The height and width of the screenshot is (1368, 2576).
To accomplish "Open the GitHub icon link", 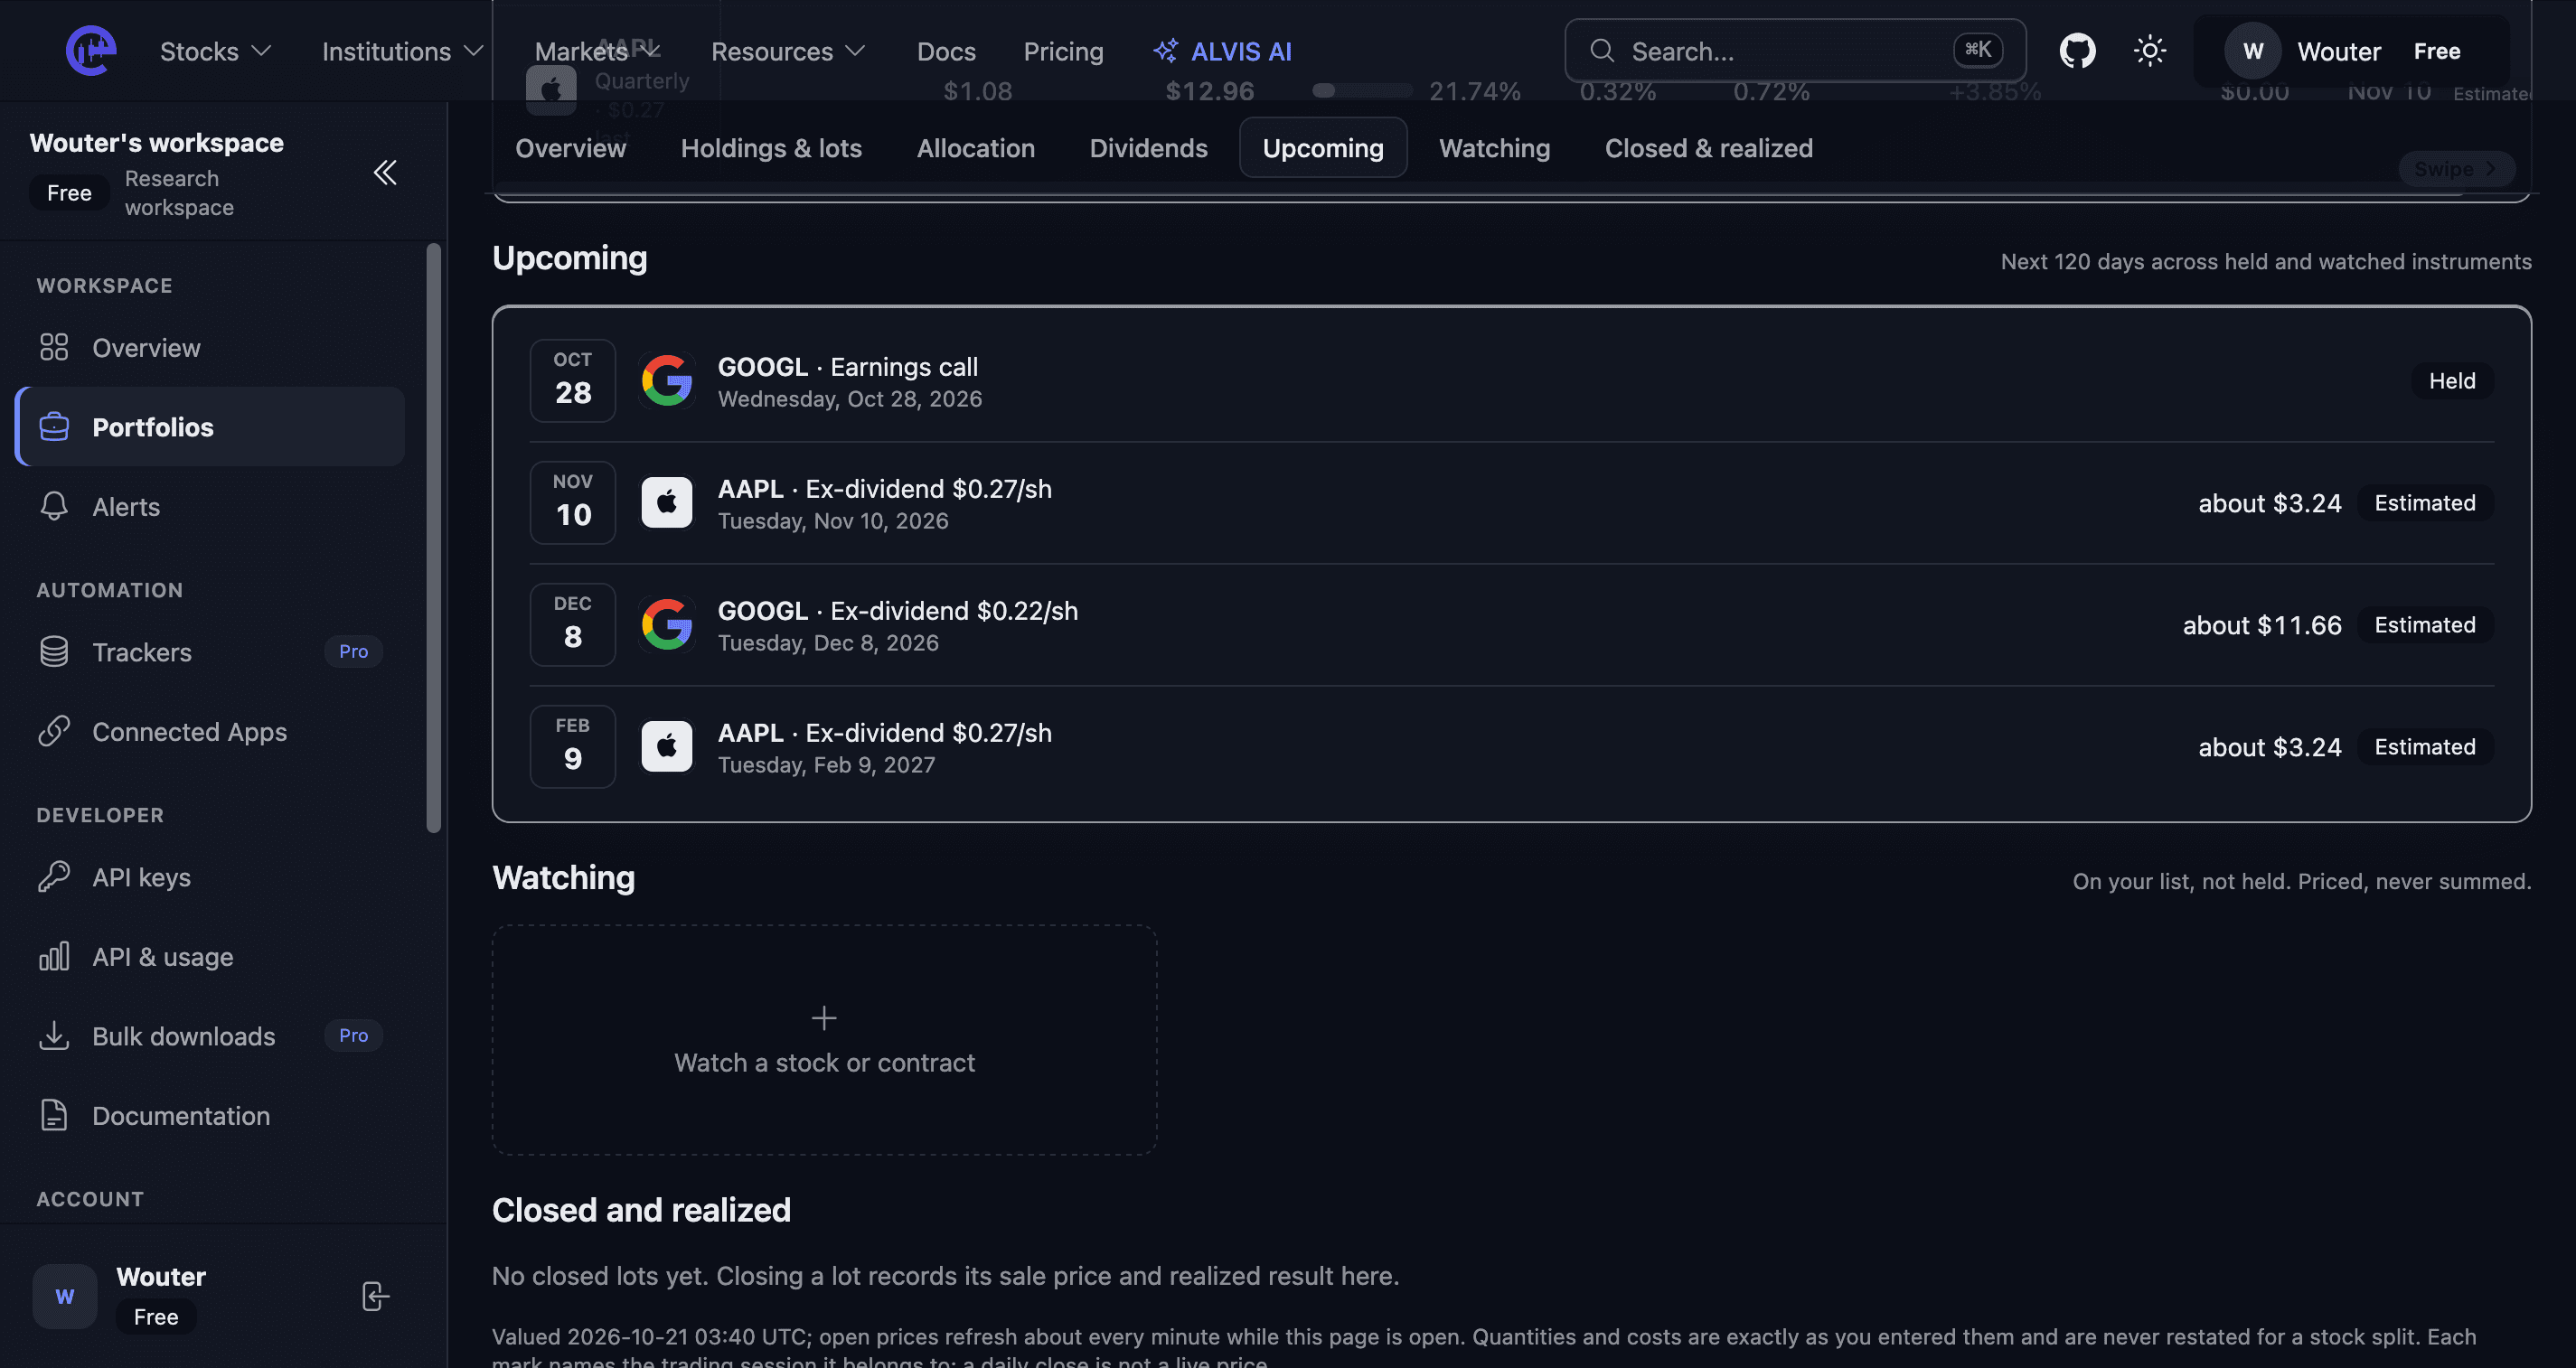I will [x=2077, y=50].
